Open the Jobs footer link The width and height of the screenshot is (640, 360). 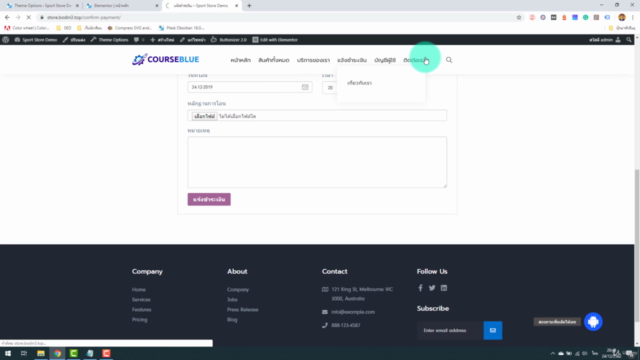tap(232, 300)
